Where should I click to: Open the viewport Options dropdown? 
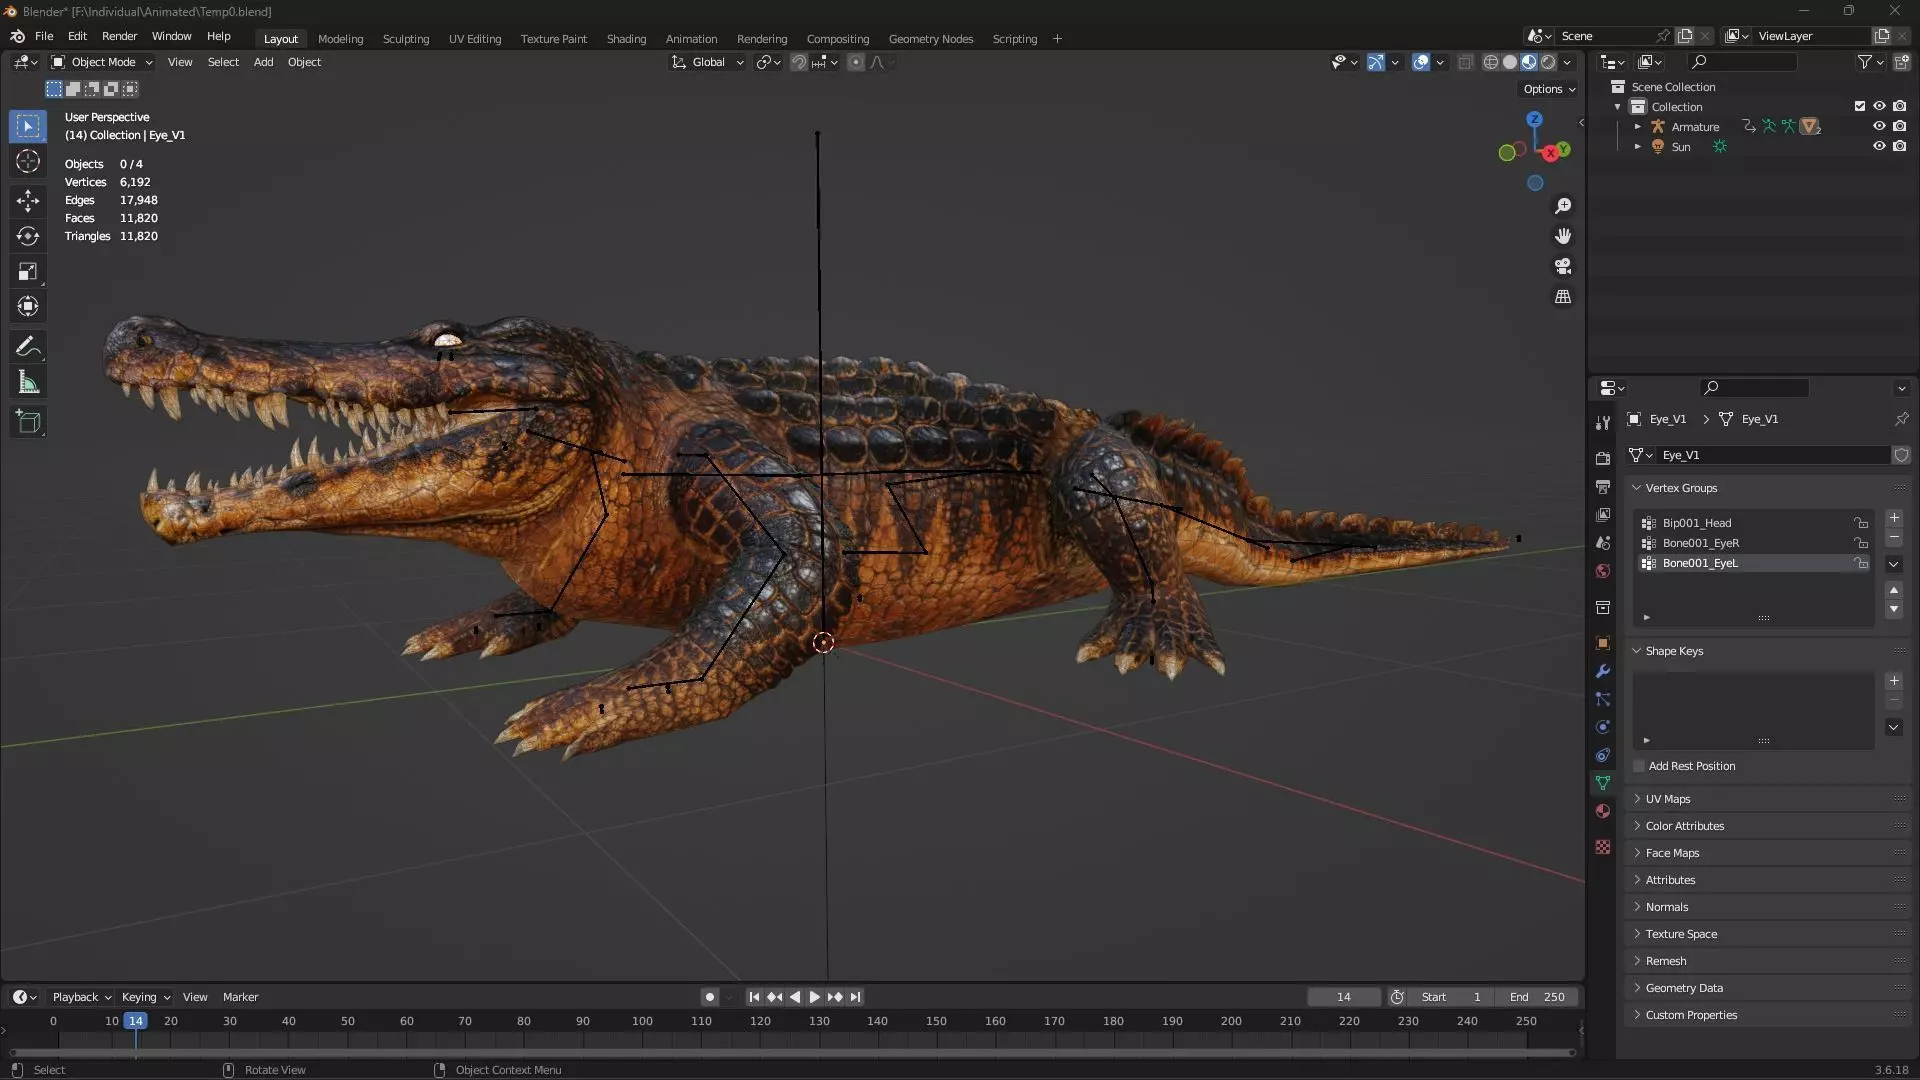click(1549, 89)
